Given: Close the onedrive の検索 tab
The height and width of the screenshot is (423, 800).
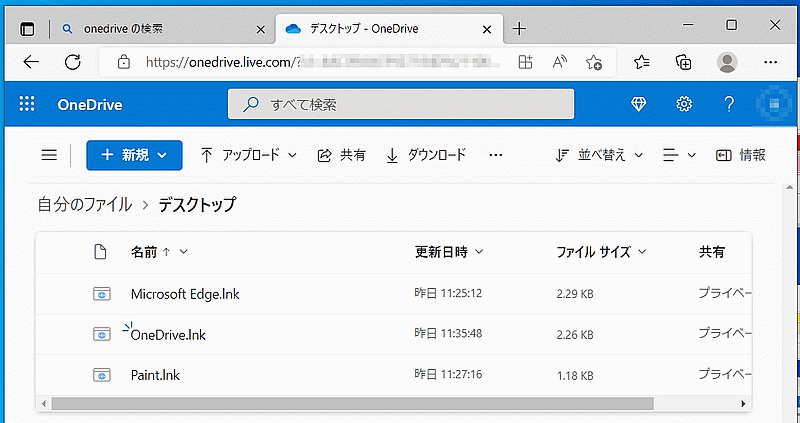Looking at the screenshot, I should coord(260,30).
